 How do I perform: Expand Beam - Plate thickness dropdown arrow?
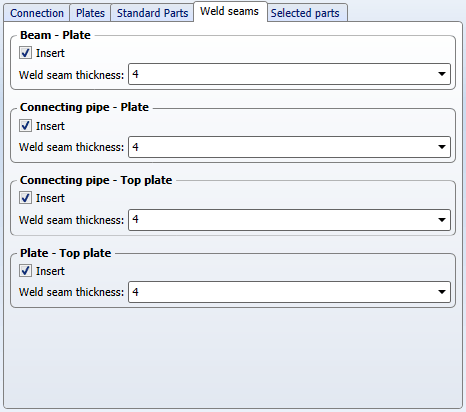click(x=442, y=74)
